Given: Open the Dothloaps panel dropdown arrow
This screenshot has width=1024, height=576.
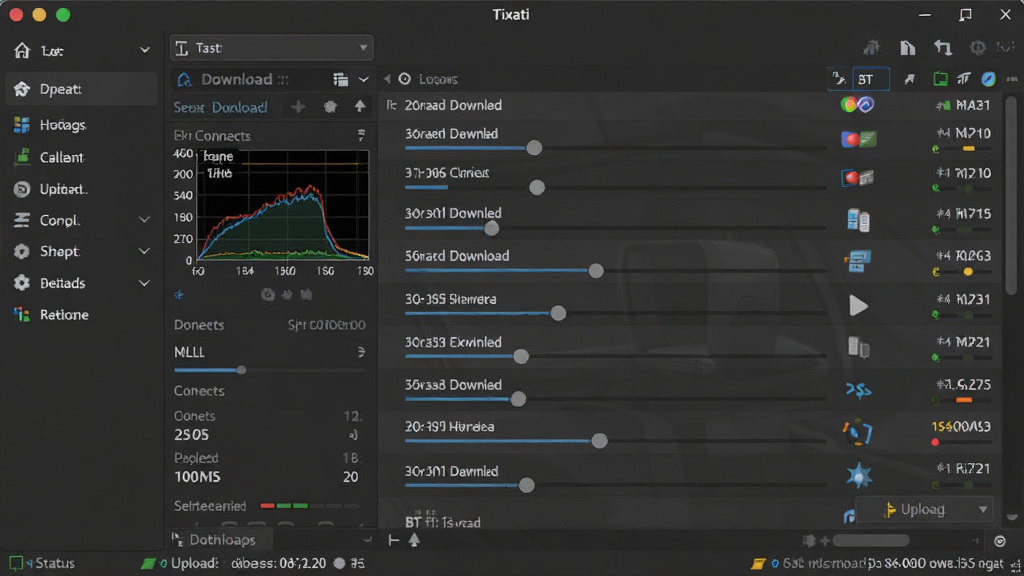Looking at the screenshot, I should [x=367, y=540].
